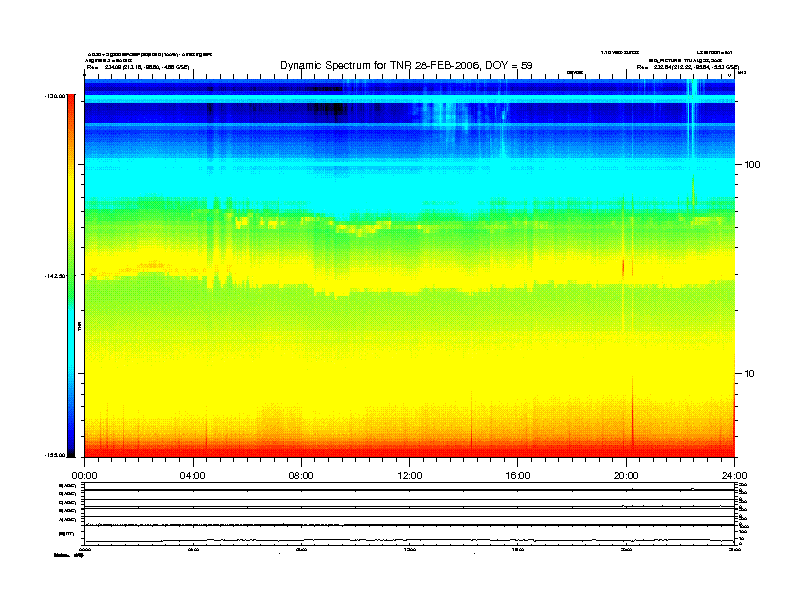Click the '-142.50' color bar label
Image resolution: width=792 pixels, height=612 pixels.
click(x=55, y=276)
